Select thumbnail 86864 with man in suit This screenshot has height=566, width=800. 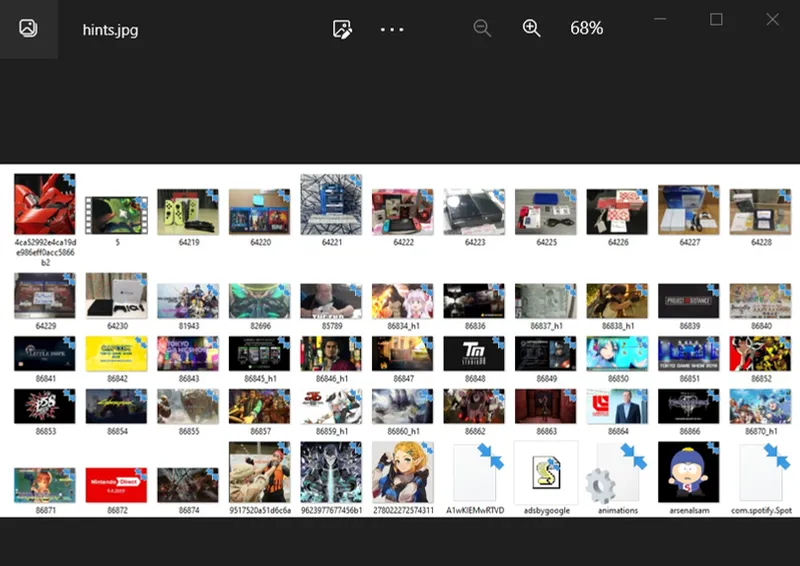point(617,406)
